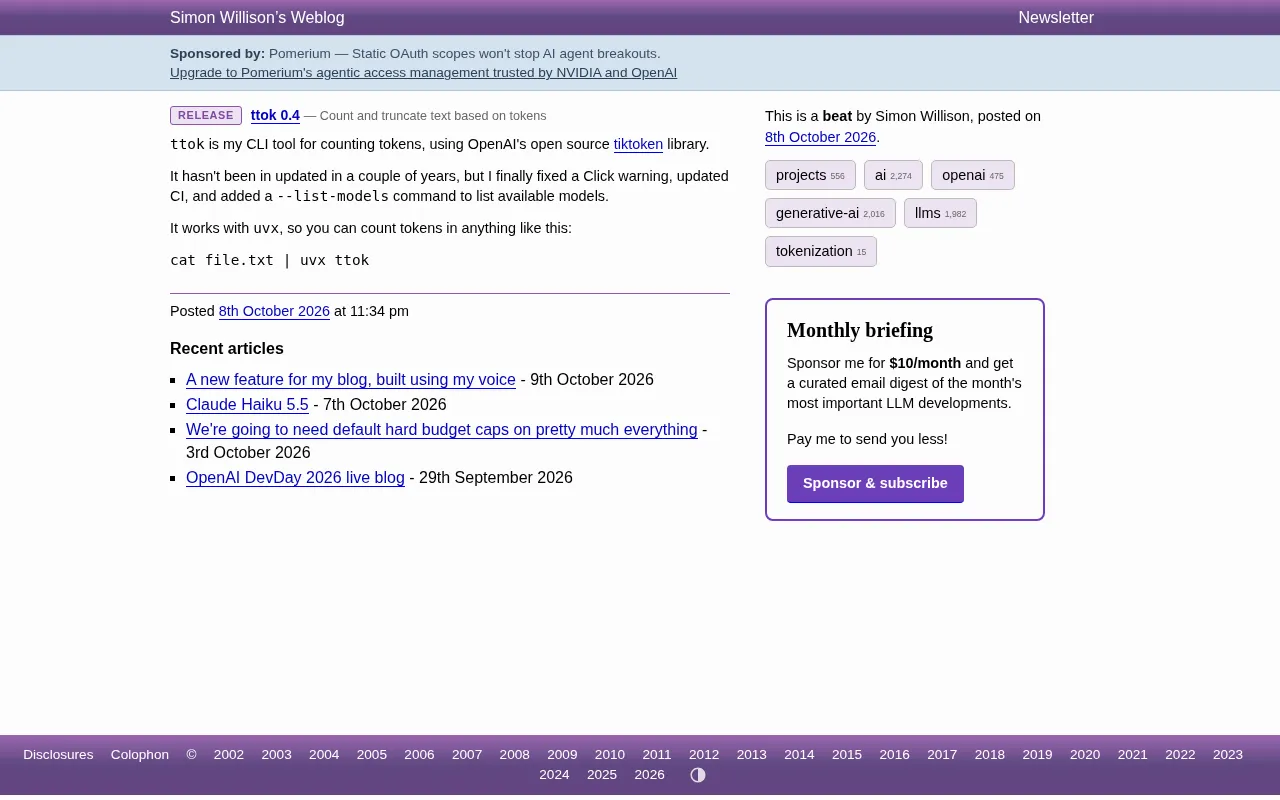Viewport: 1280px width, 800px height.
Task: Browse the 2002 archive in footer
Action: (x=229, y=755)
